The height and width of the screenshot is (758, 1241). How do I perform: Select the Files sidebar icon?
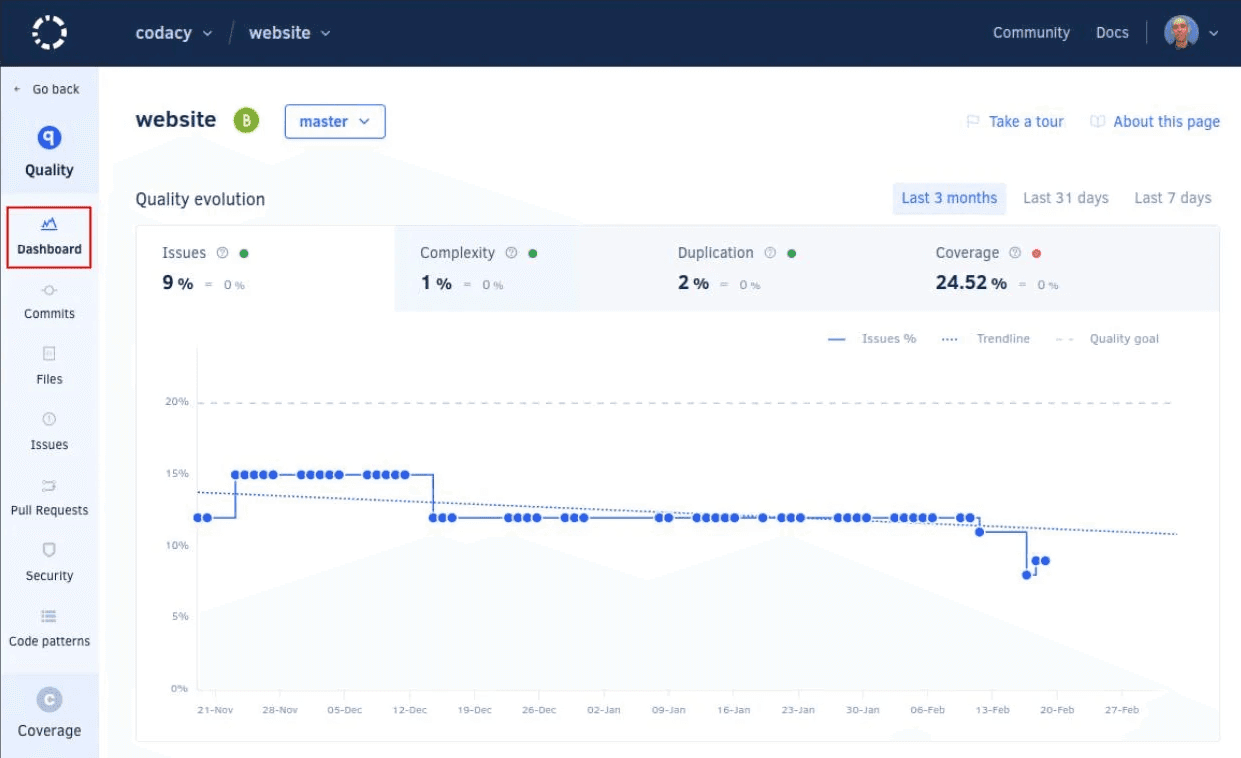click(x=48, y=366)
